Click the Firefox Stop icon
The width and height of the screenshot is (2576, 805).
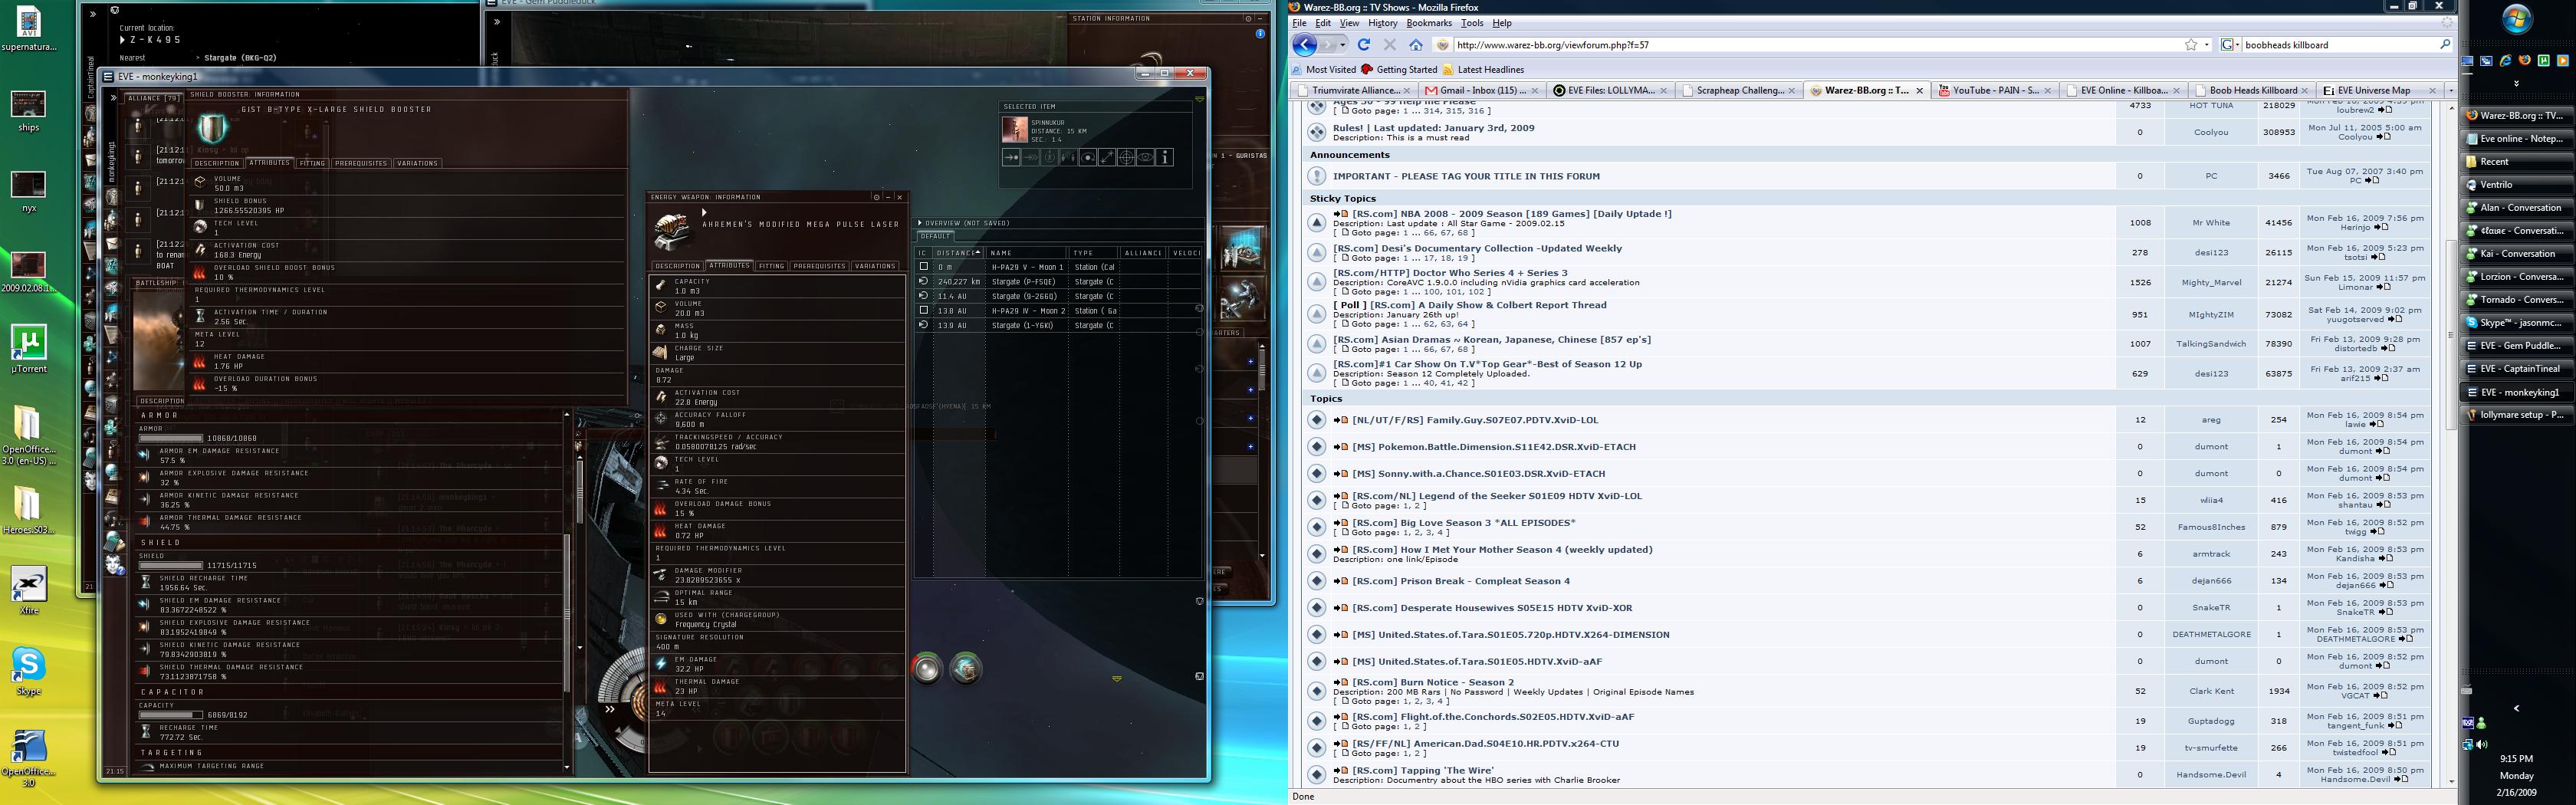[1389, 45]
